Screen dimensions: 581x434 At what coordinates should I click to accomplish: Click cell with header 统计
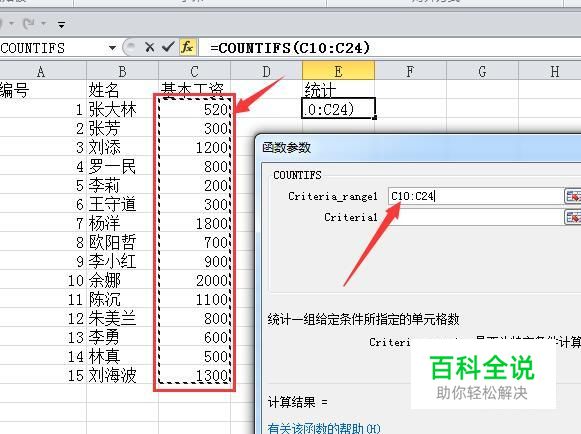[338, 90]
